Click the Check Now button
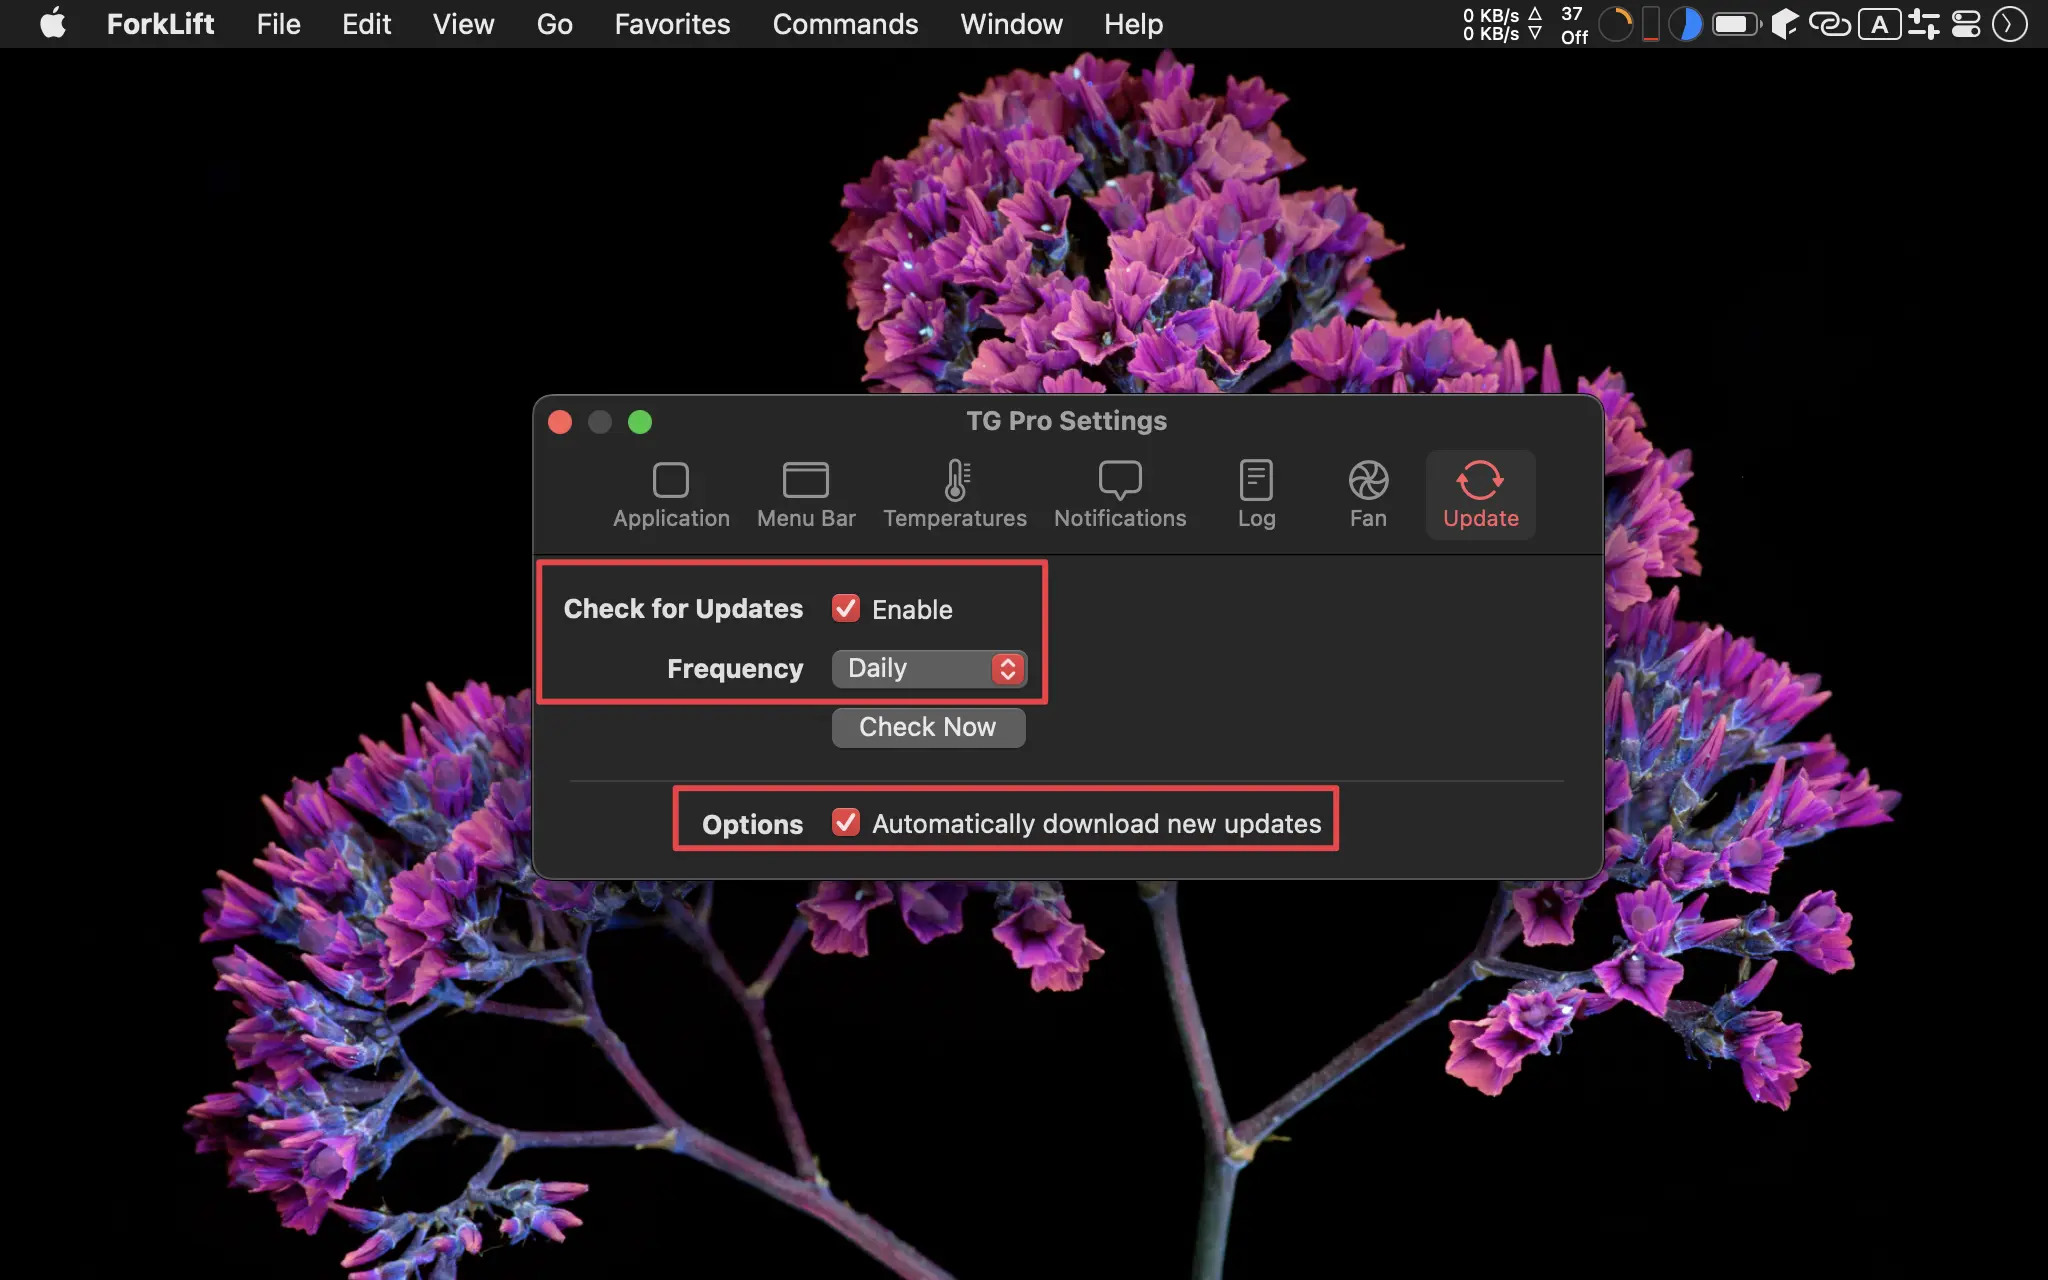The height and width of the screenshot is (1280, 2048). tap(928, 727)
